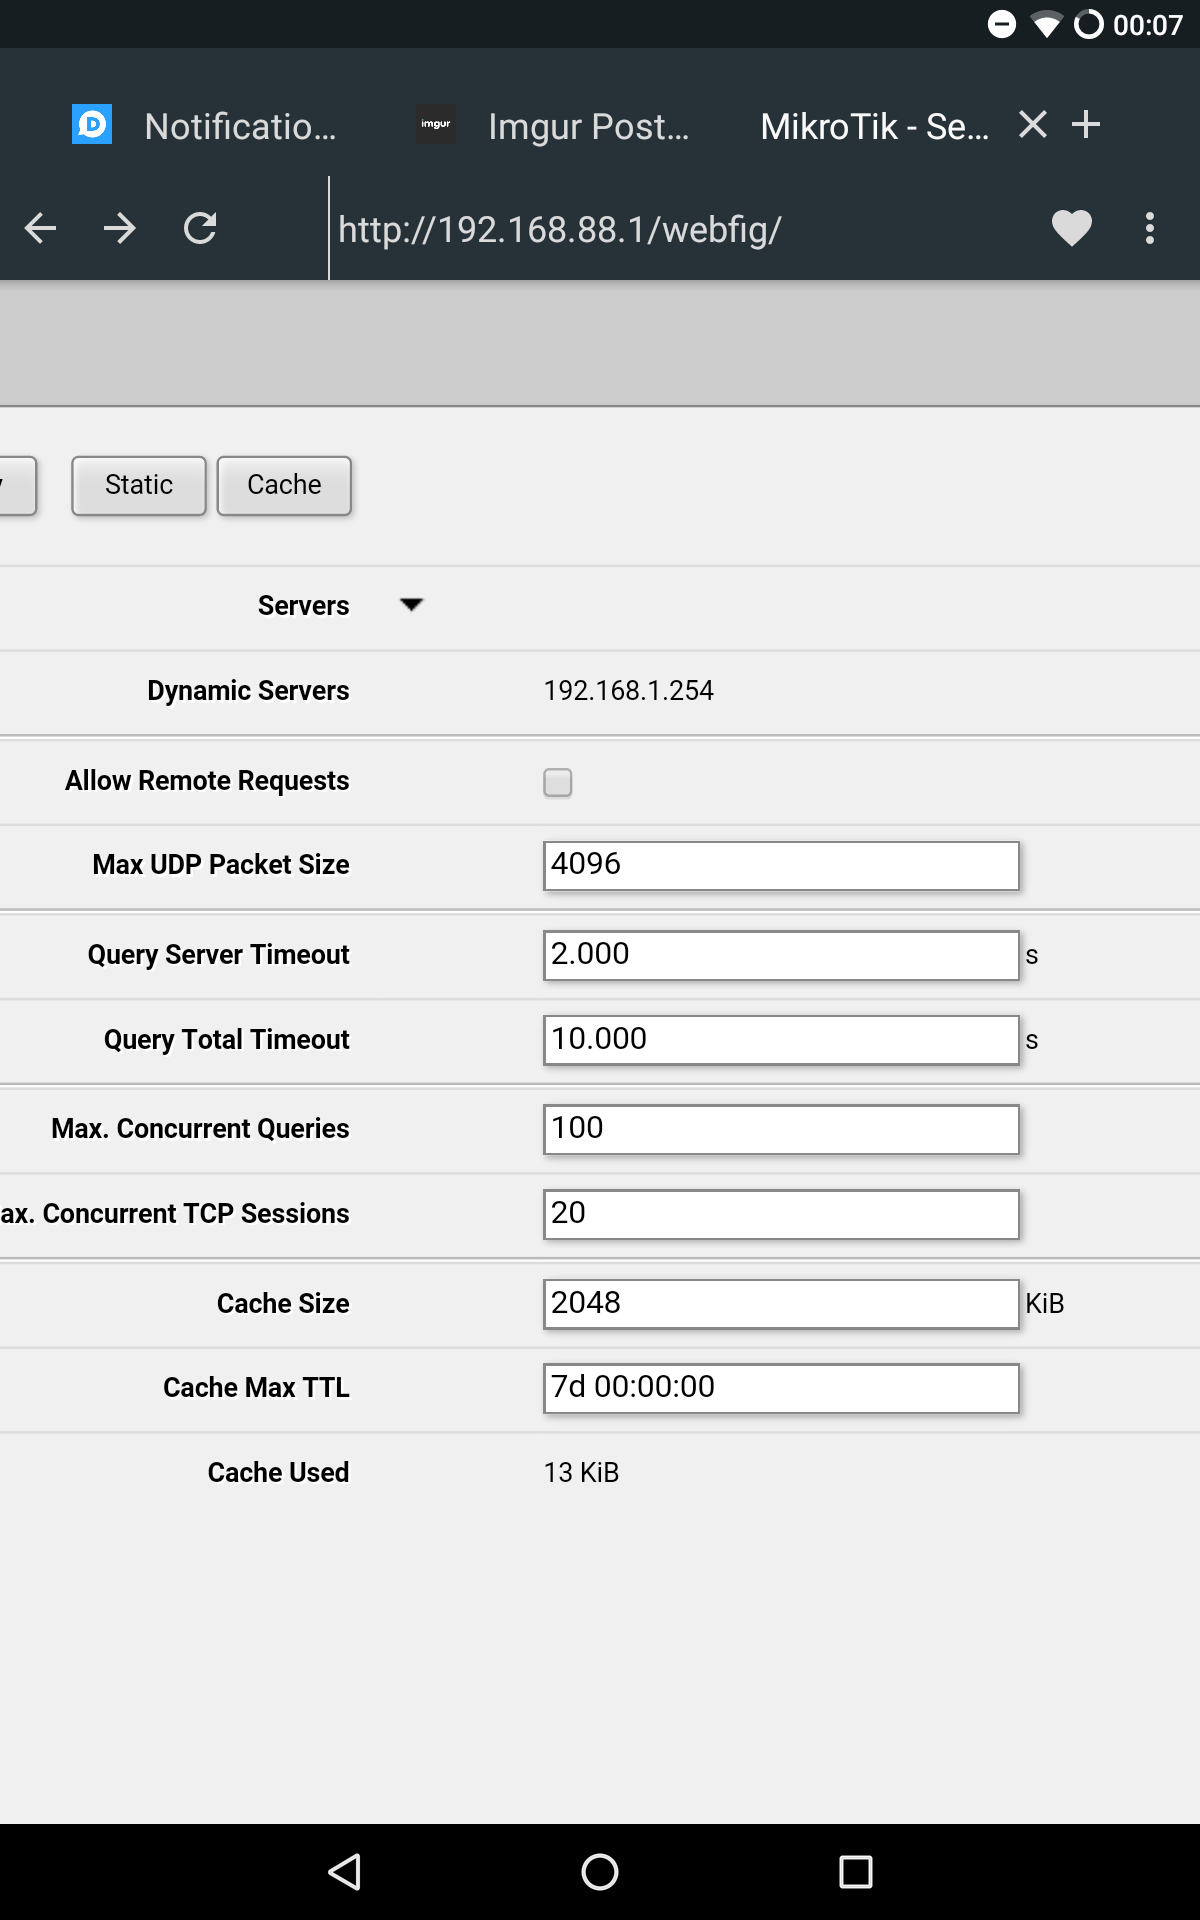Tap Android recent apps square
Image resolution: width=1200 pixels, height=1920 pixels.
click(856, 1872)
